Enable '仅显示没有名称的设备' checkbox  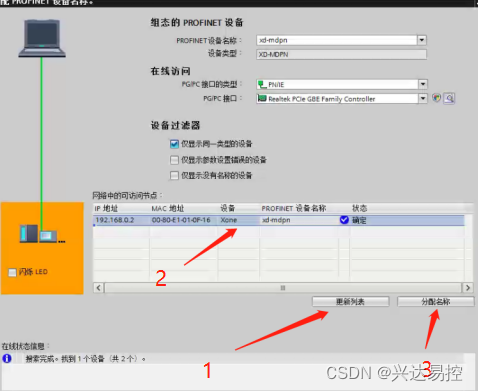[174, 175]
